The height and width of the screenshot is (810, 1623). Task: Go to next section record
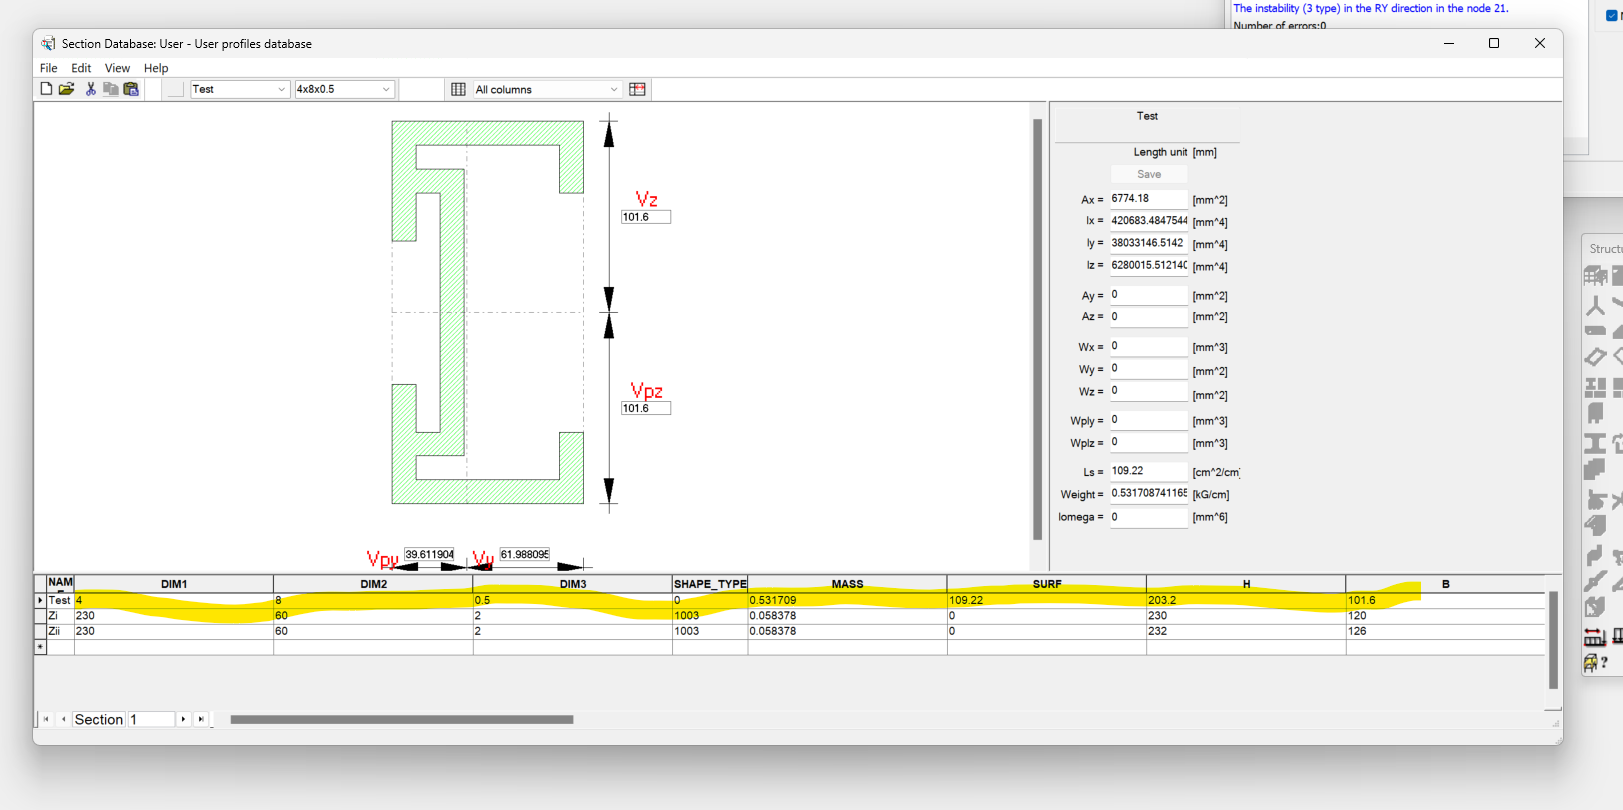[x=183, y=719]
